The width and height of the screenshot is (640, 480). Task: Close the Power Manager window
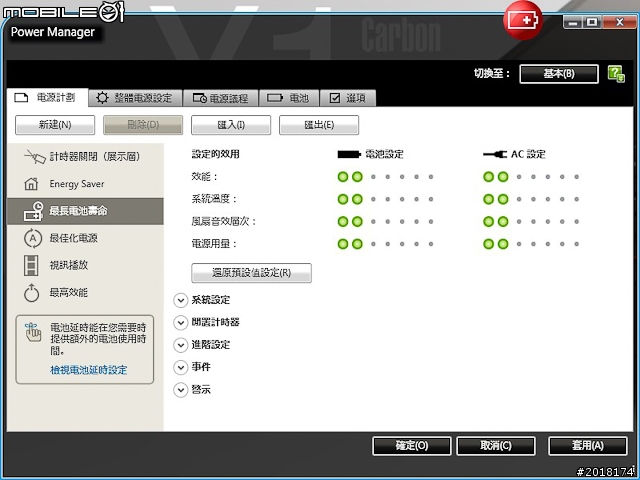[619, 22]
